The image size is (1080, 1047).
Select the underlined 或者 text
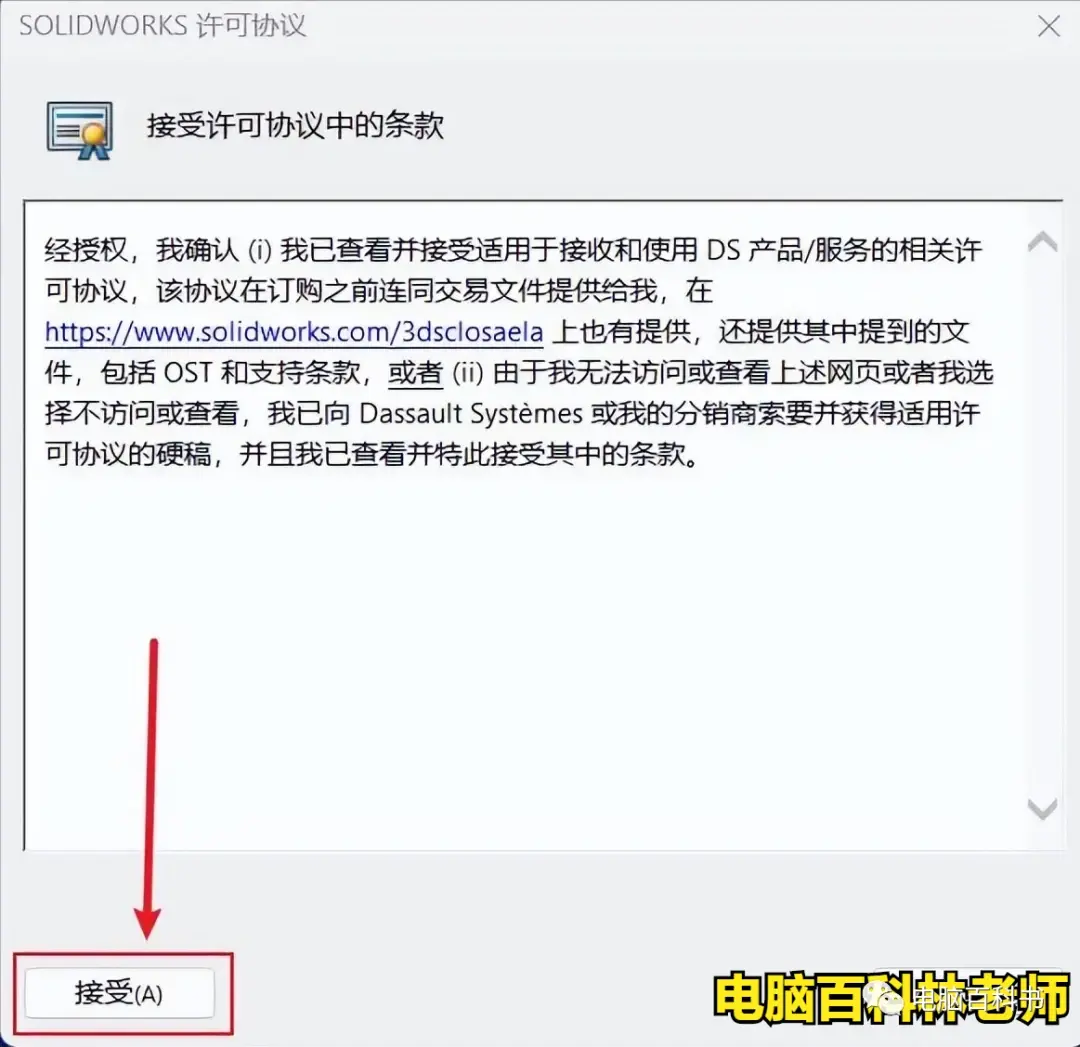pyautogui.click(x=415, y=373)
